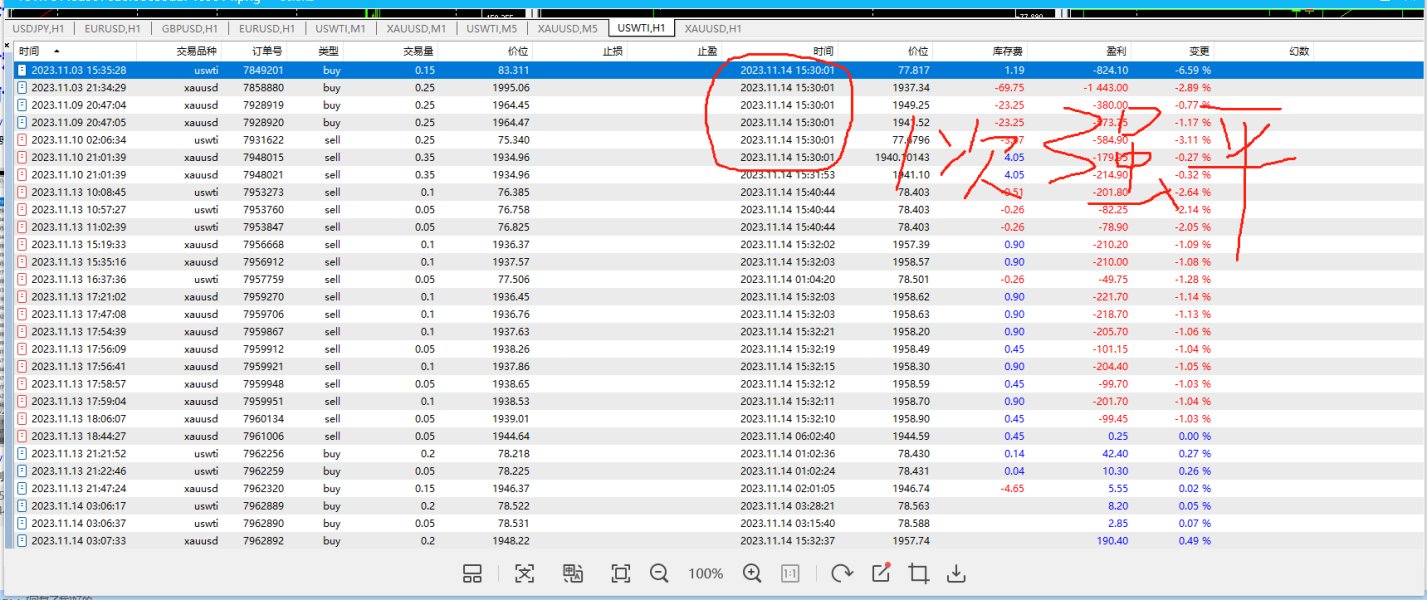
Task: Open the edit image tool
Action: pyautogui.click(x=881, y=573)
